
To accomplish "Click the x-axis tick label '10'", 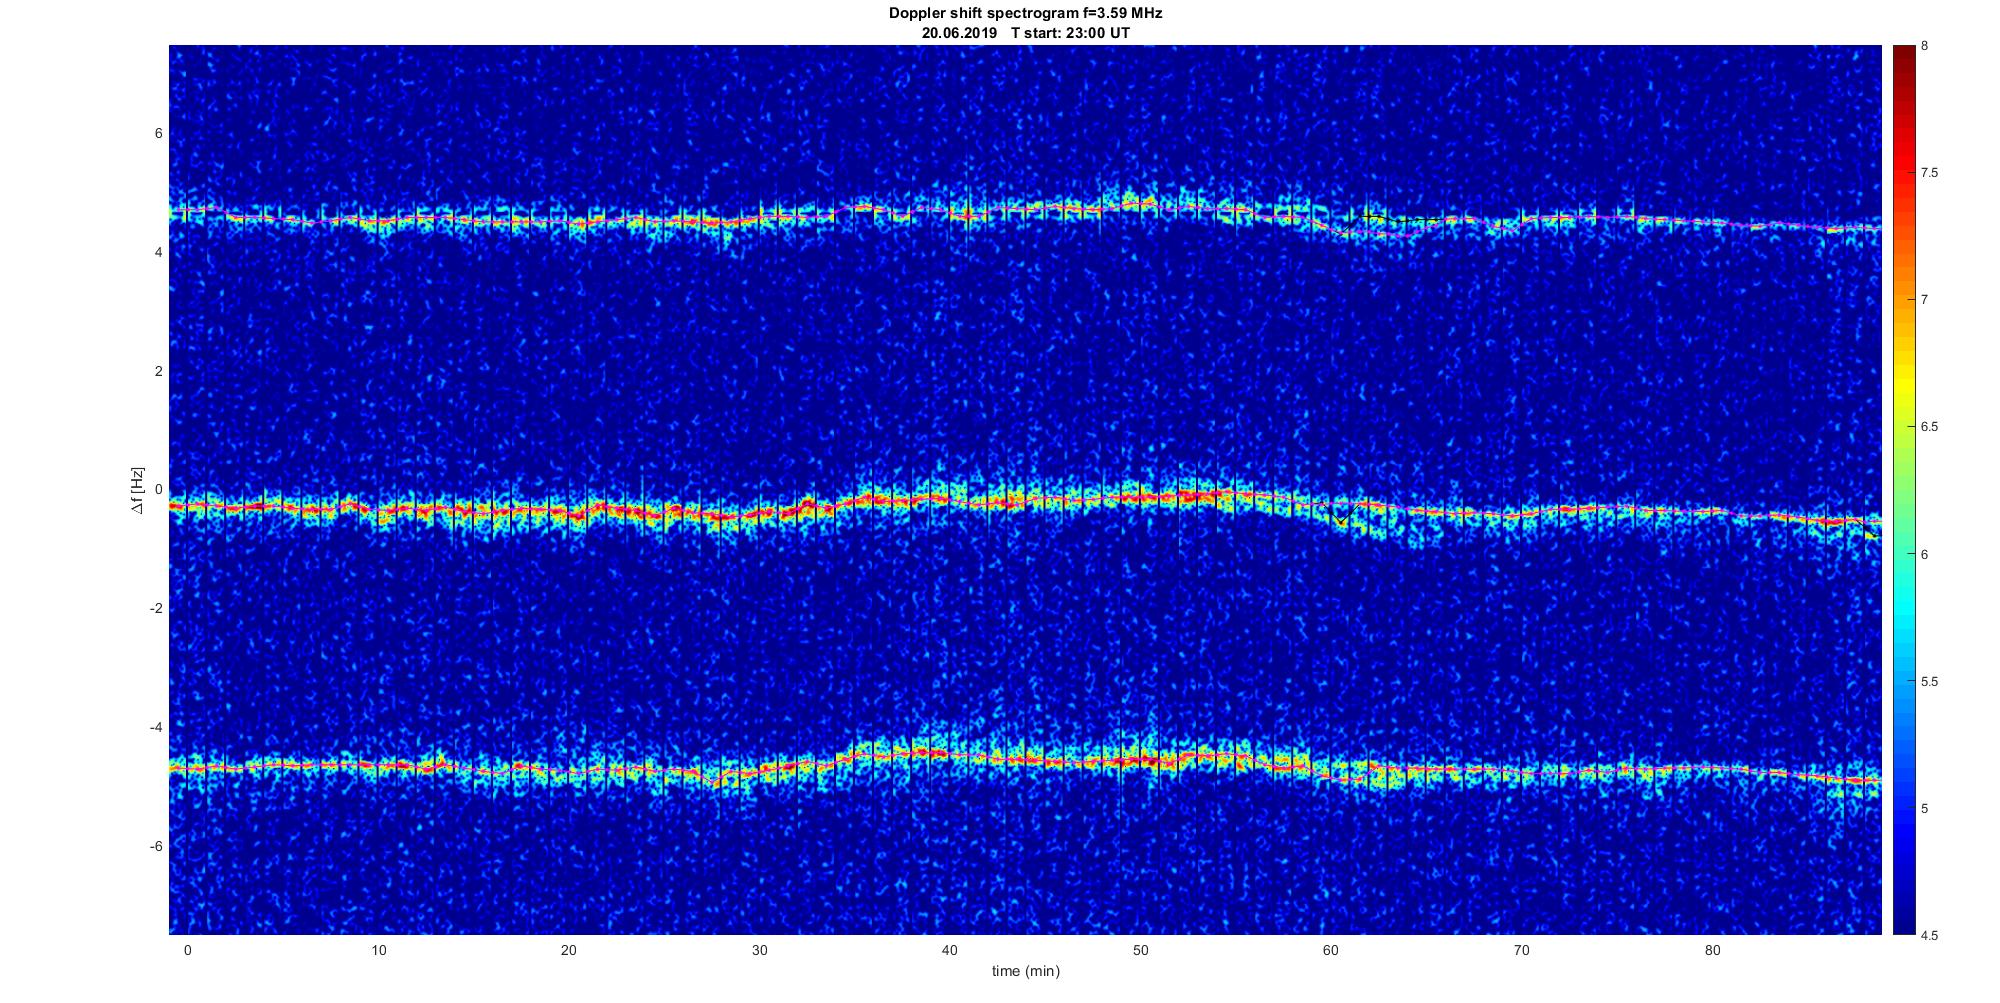I will [377, 951].
